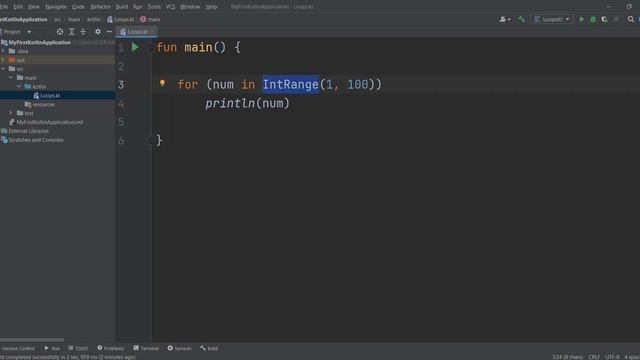Click the src breadcrumb in navigation bar

[57, 19]
